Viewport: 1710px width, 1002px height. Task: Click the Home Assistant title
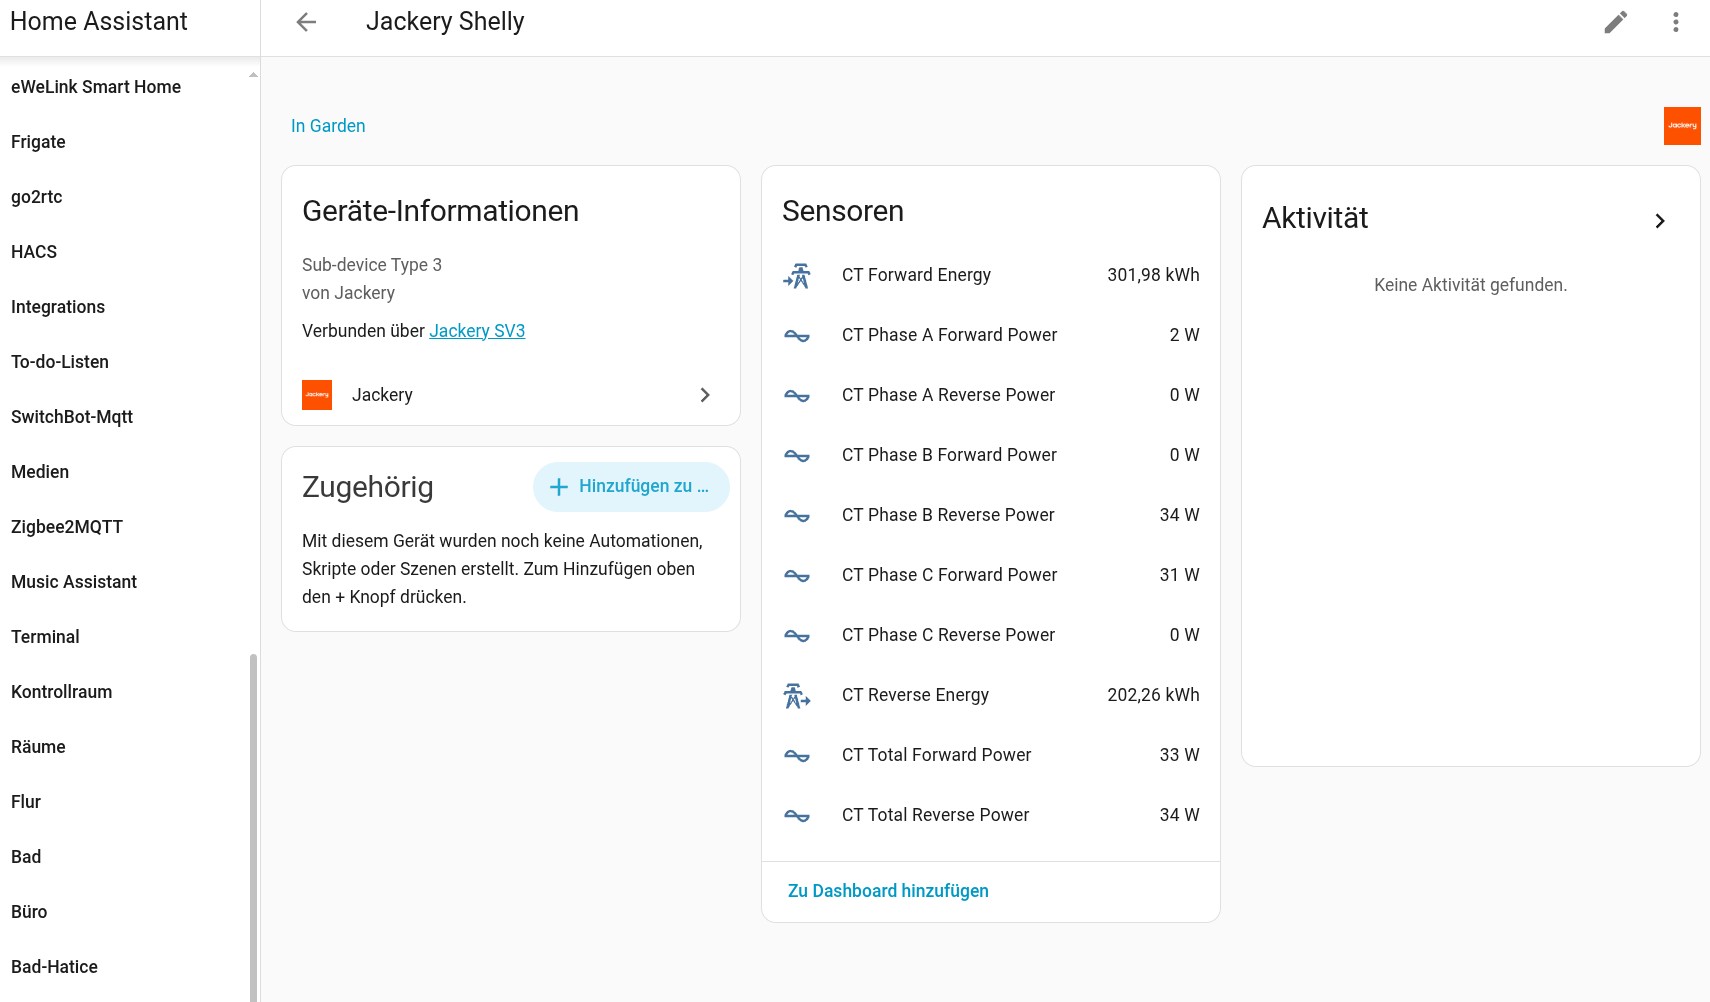99,22
